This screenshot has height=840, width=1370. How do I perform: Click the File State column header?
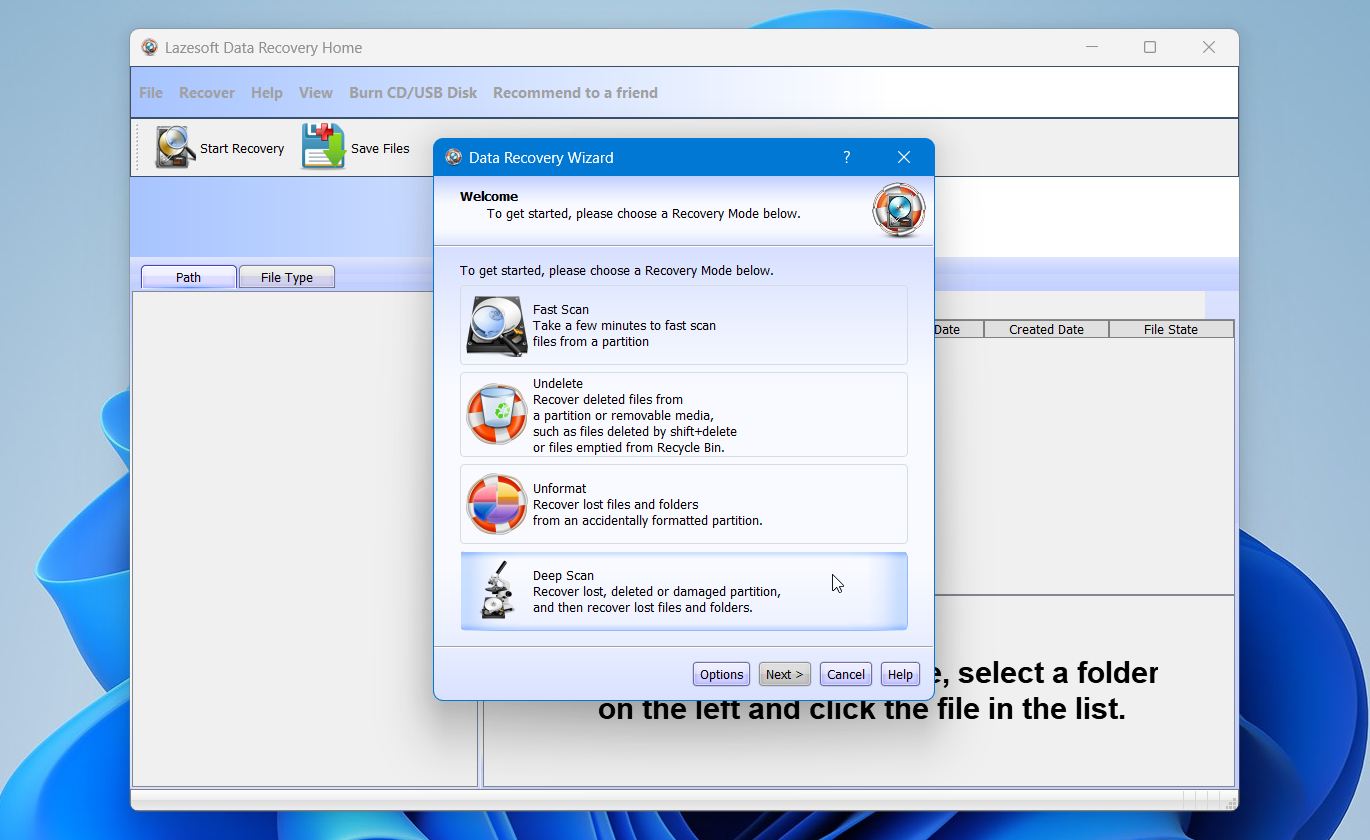pyautogui.click(x=1170, y=328)
